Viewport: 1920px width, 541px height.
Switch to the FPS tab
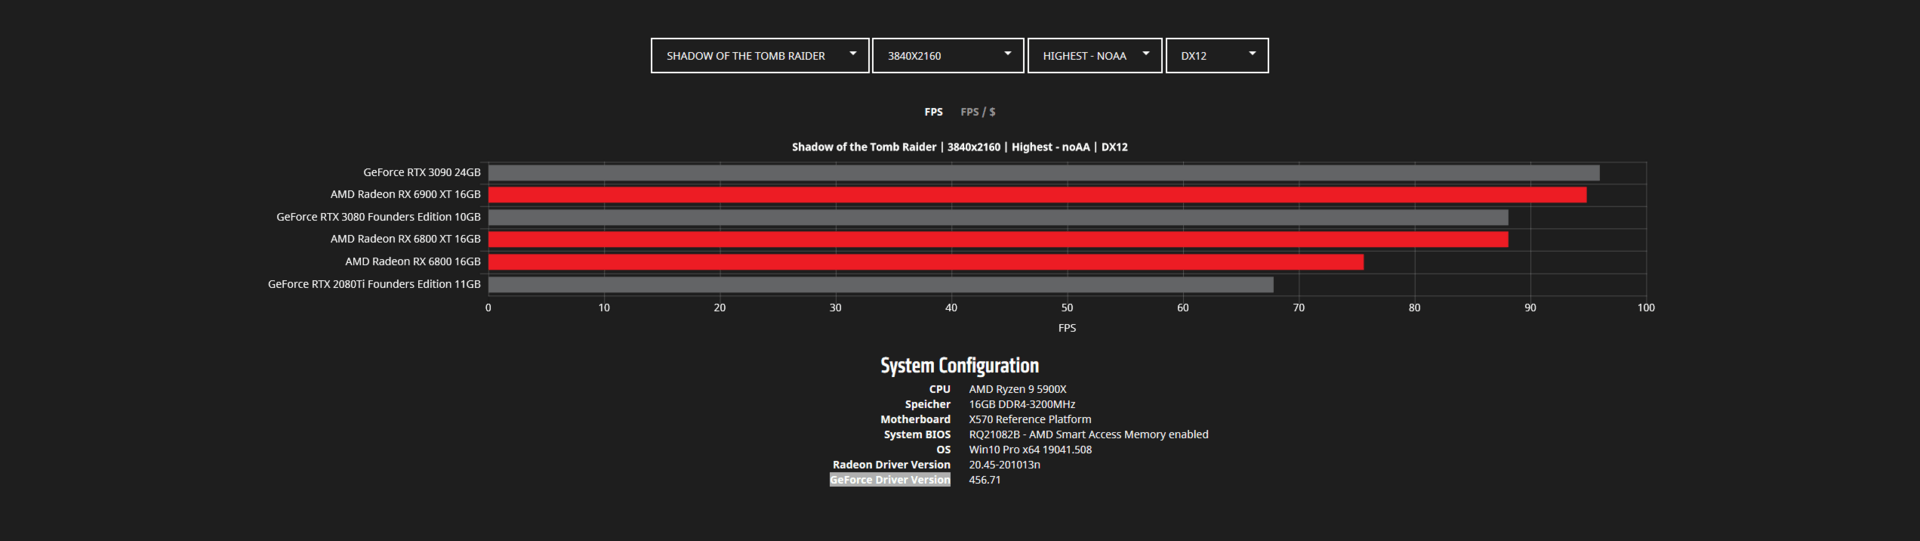tap(933, 112)
